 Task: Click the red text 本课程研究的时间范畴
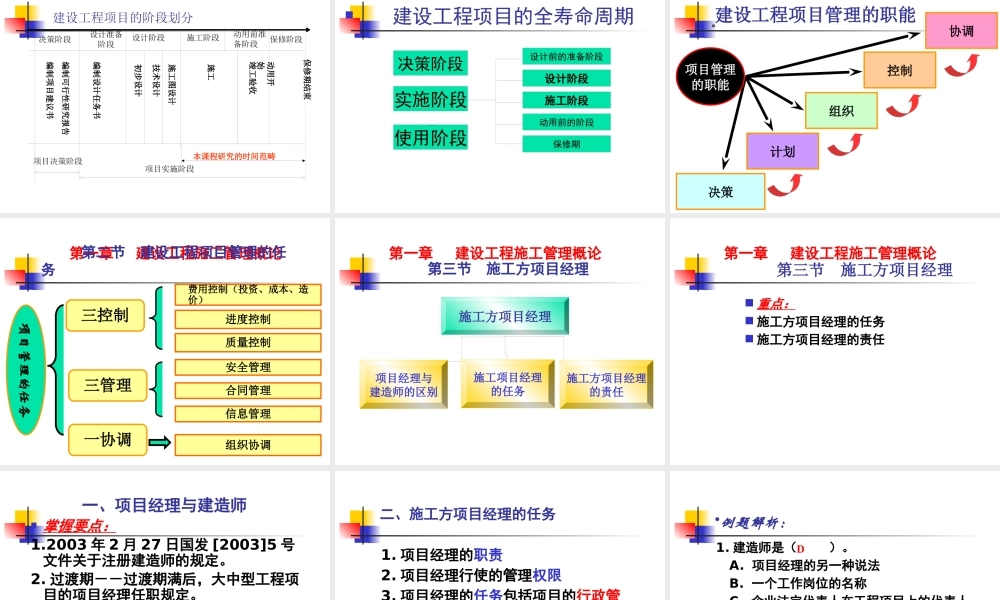[x=234, y=156]
